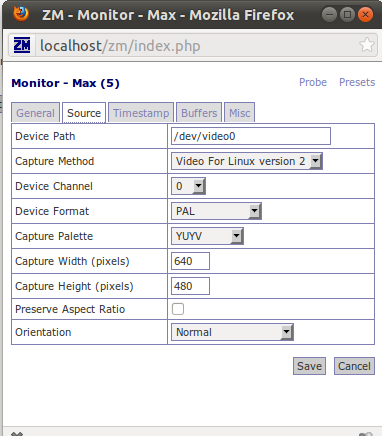Click the Probe link
This screenshot has width=382, height=436.
point(313,82)
